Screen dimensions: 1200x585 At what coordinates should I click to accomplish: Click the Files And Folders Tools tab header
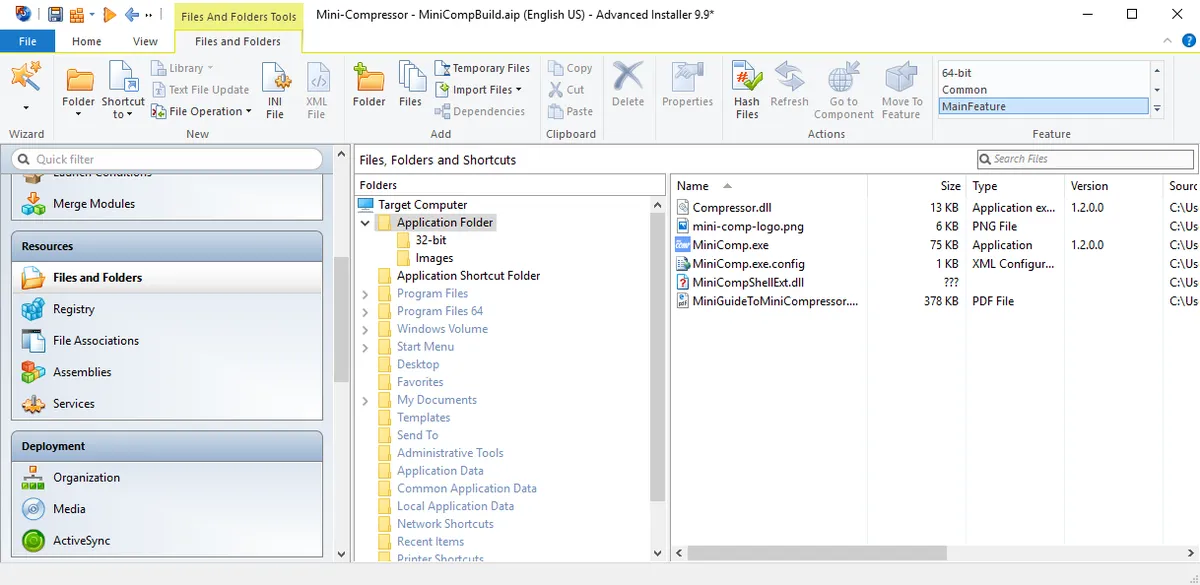[x=238, y=16]
